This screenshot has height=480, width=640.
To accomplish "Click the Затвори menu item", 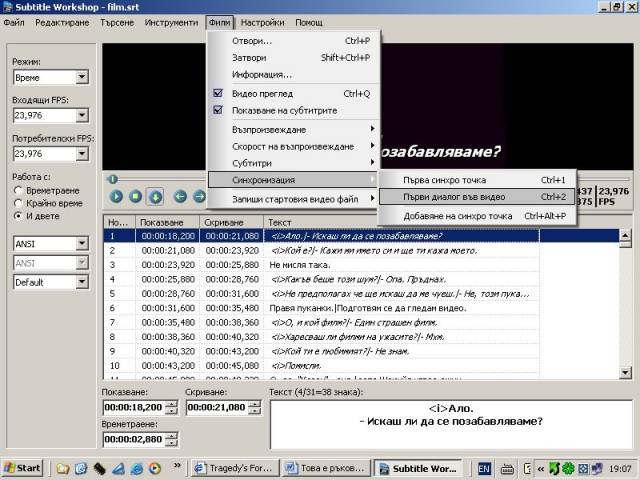I will pyautogui.click(x=293, y=58).
